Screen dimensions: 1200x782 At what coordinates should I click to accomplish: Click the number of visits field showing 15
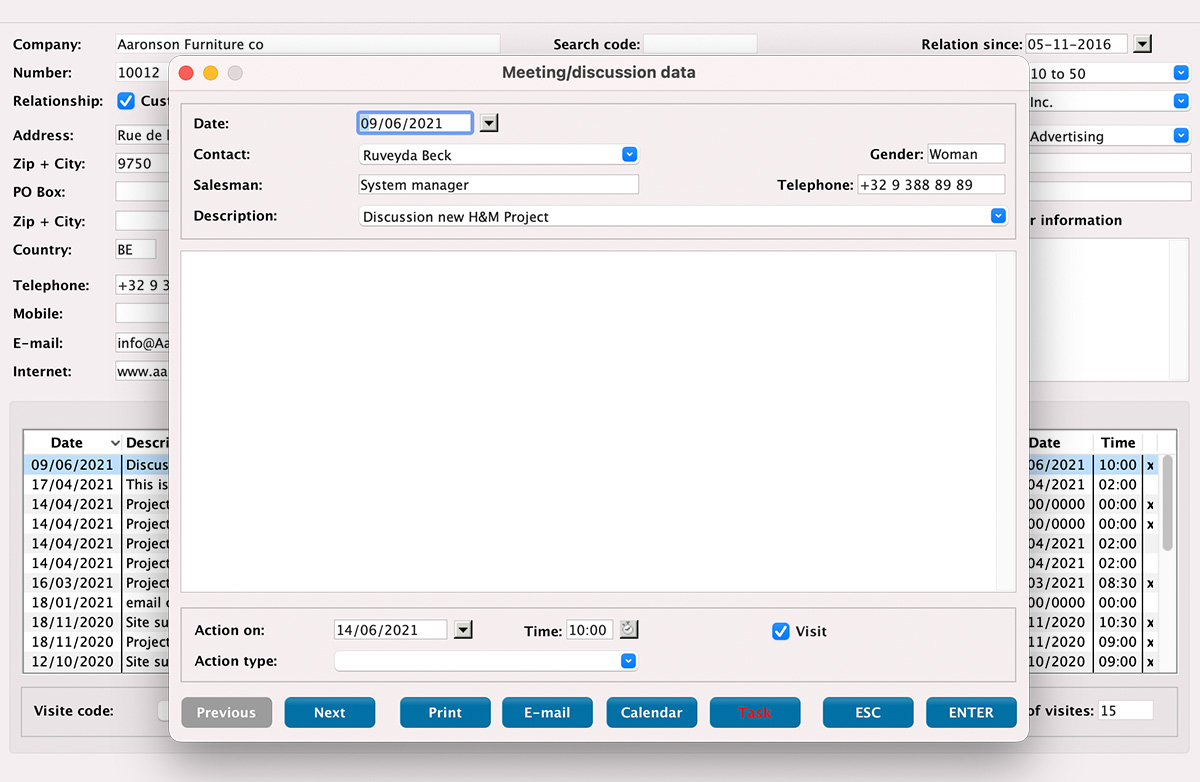coord(1125,711)
